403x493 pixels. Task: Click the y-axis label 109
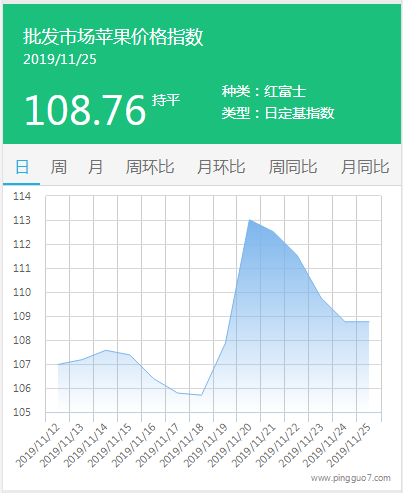pyautogui.click(x=22, y=316)
